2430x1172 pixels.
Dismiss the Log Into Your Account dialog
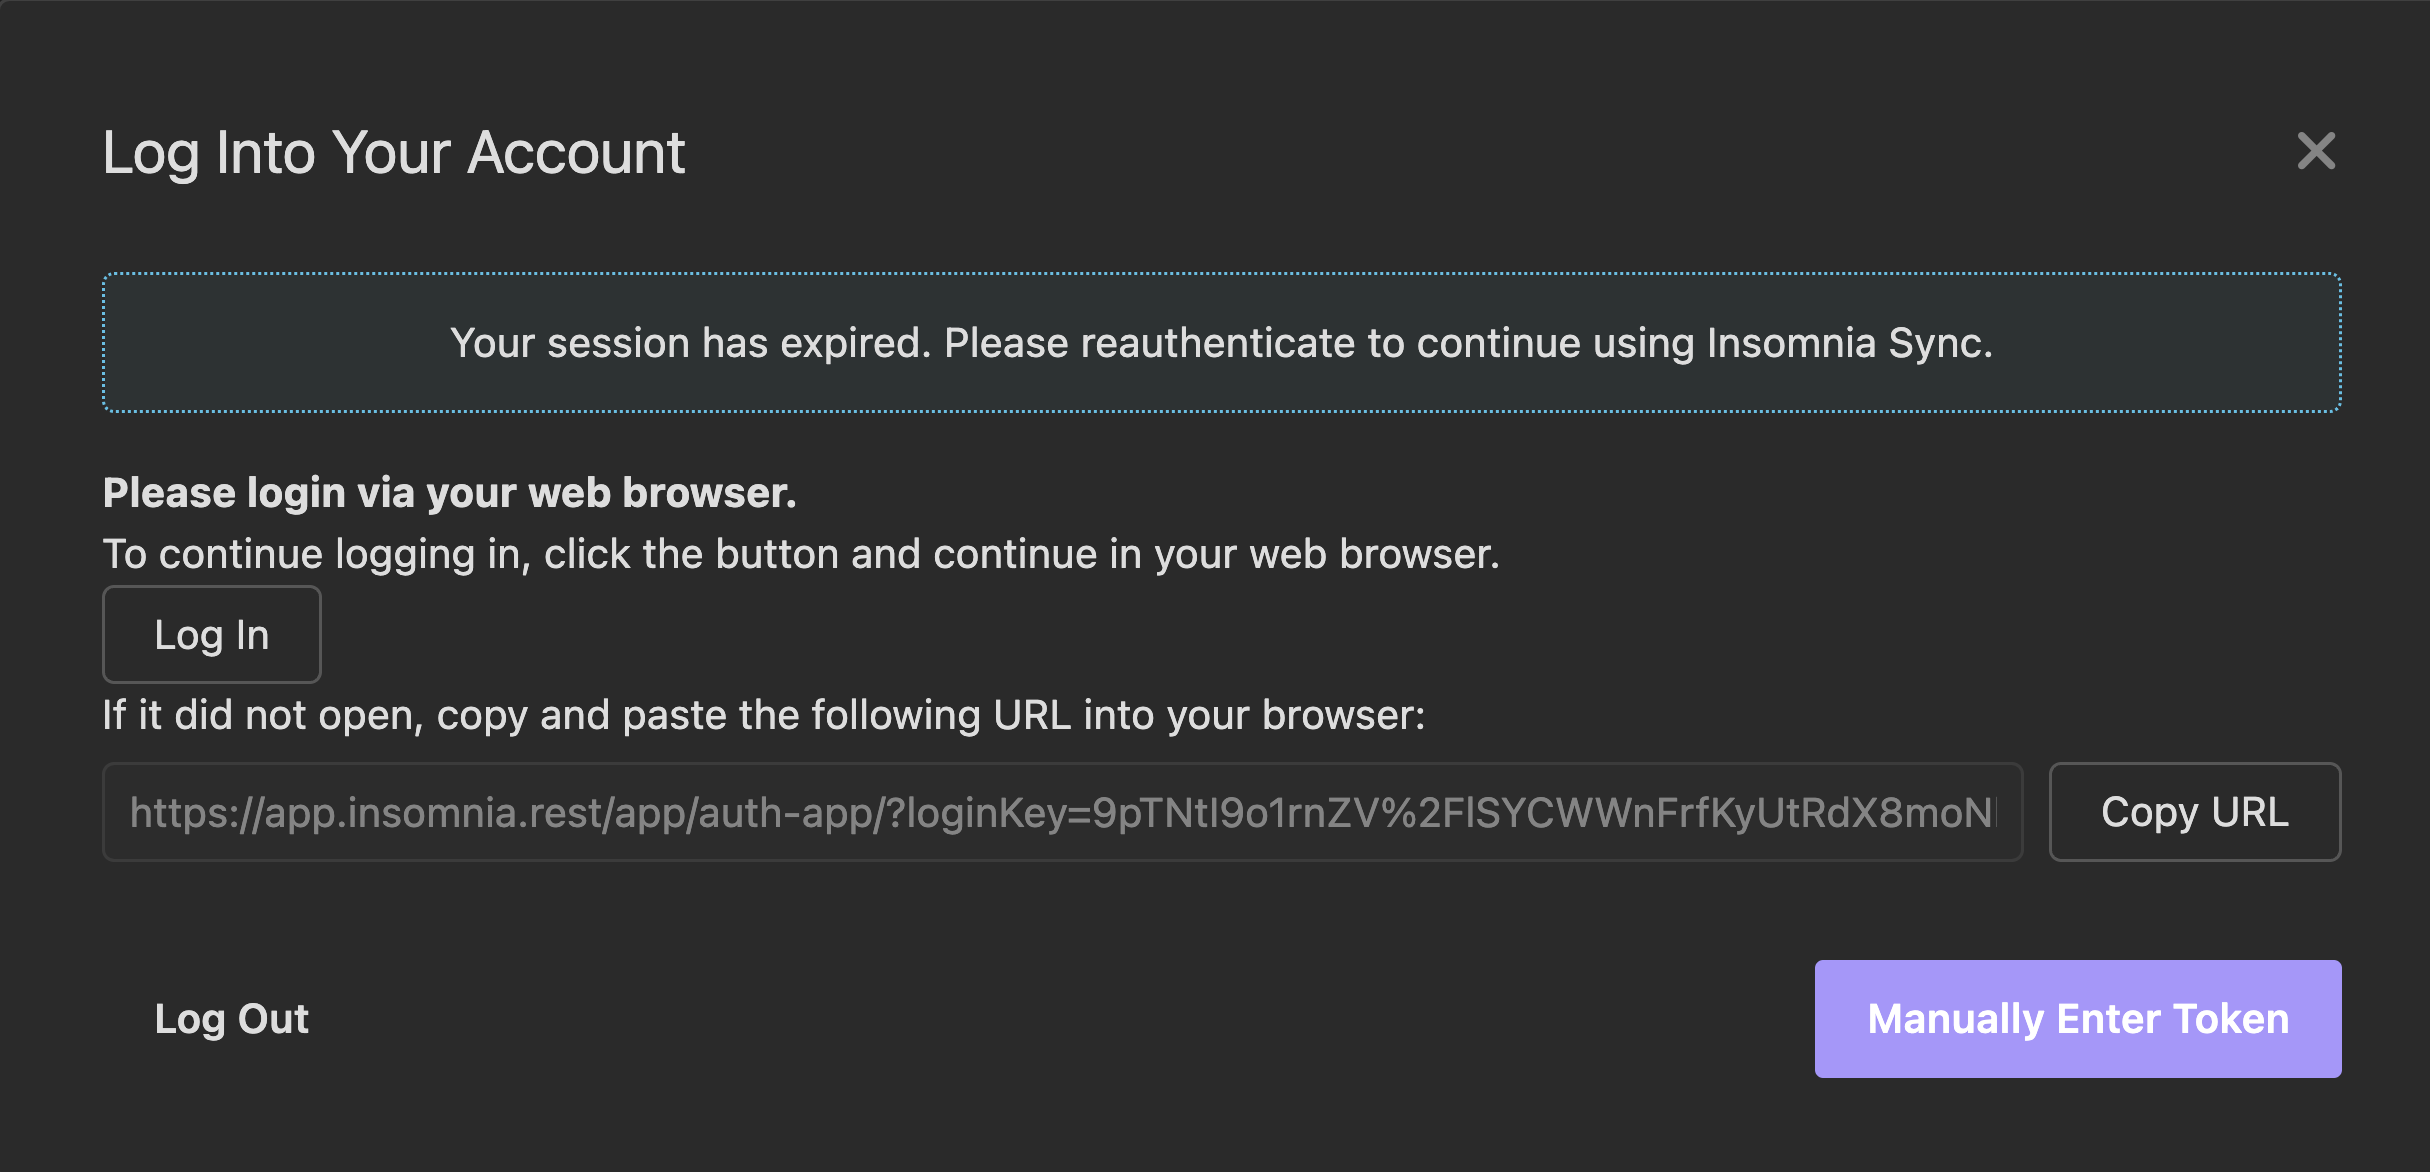(2318, 152)
